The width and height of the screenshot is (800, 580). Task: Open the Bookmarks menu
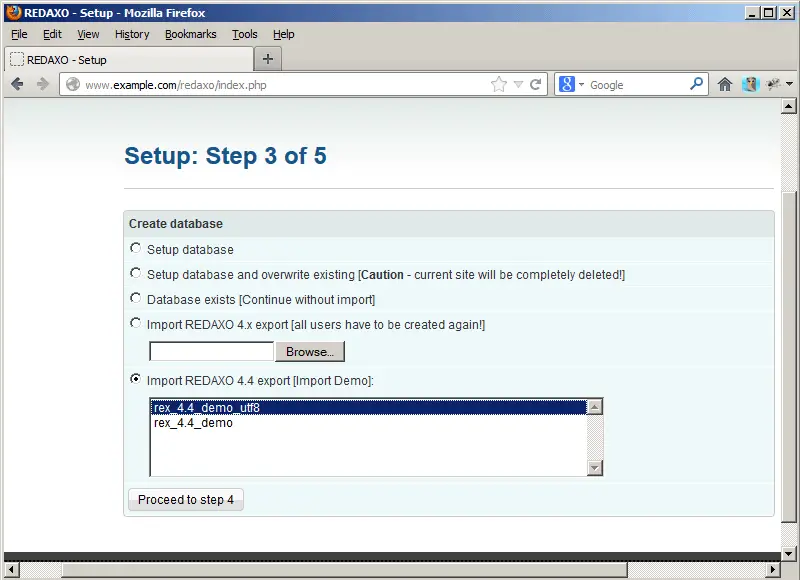190,34
